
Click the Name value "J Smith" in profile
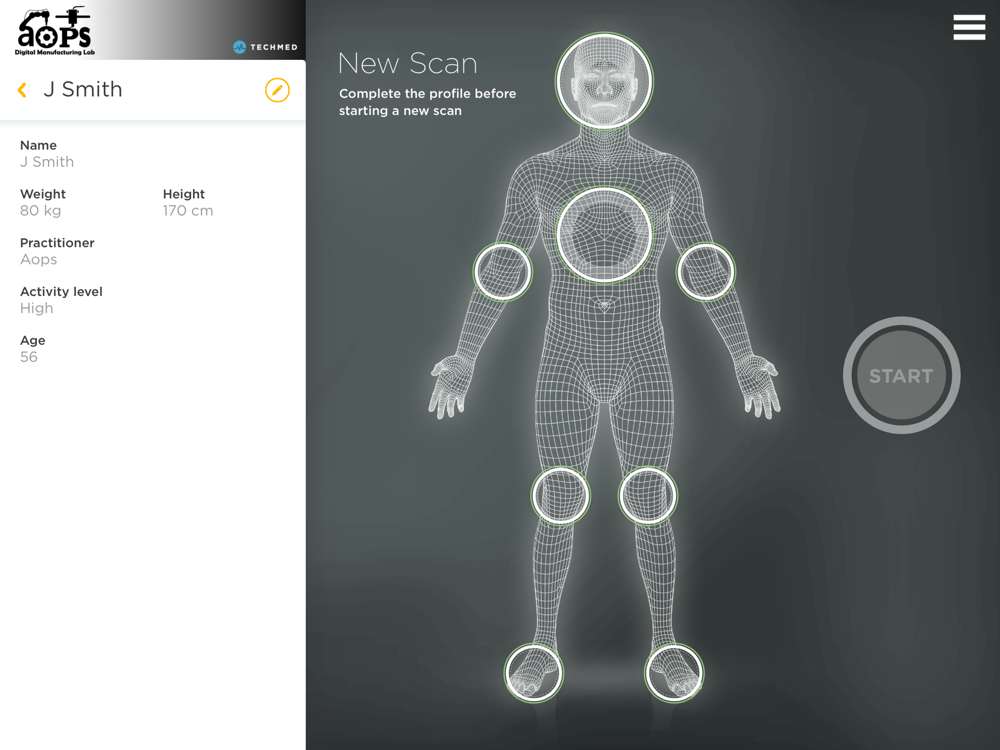point(47,162)
